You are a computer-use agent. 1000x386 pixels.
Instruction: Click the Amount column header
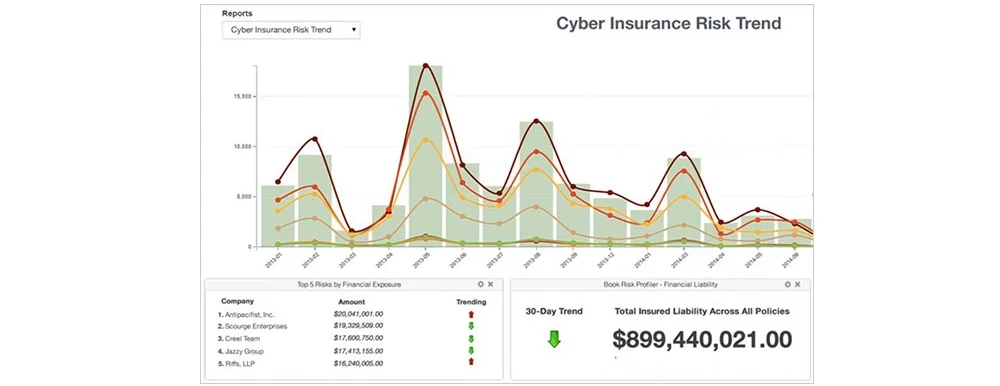click(x=351, y=302)
